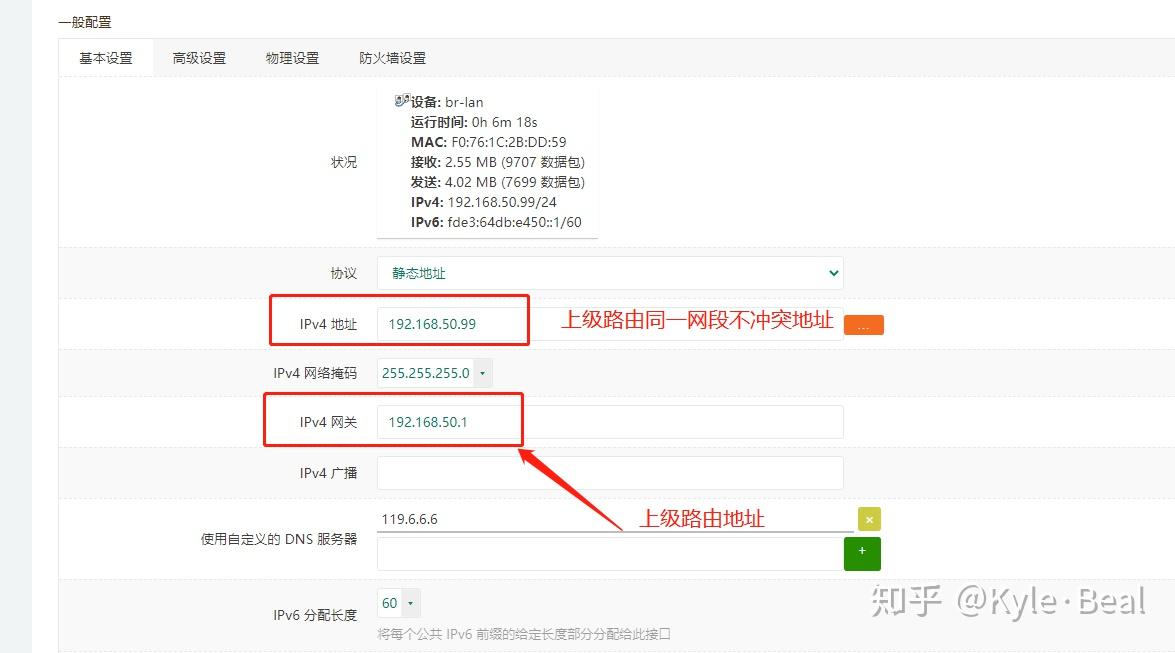Click the 一般配置 section heading
This screenshot has height=653, width=1175.
pyautogui.click(x=86, y=21)
